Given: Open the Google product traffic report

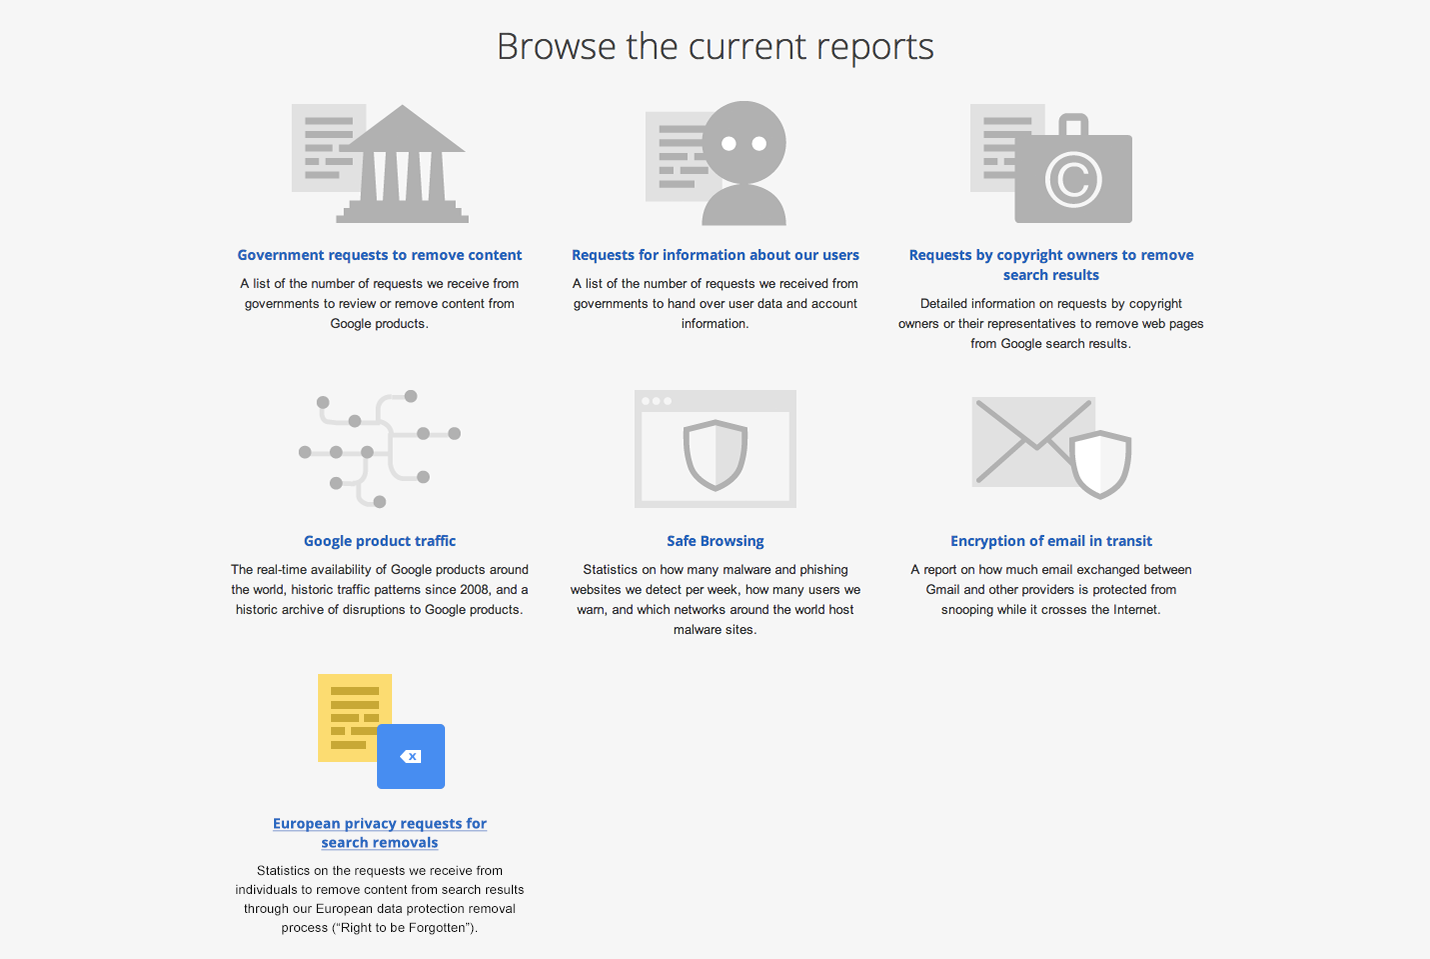Looking at the screenshot, I should coord(380,540).
